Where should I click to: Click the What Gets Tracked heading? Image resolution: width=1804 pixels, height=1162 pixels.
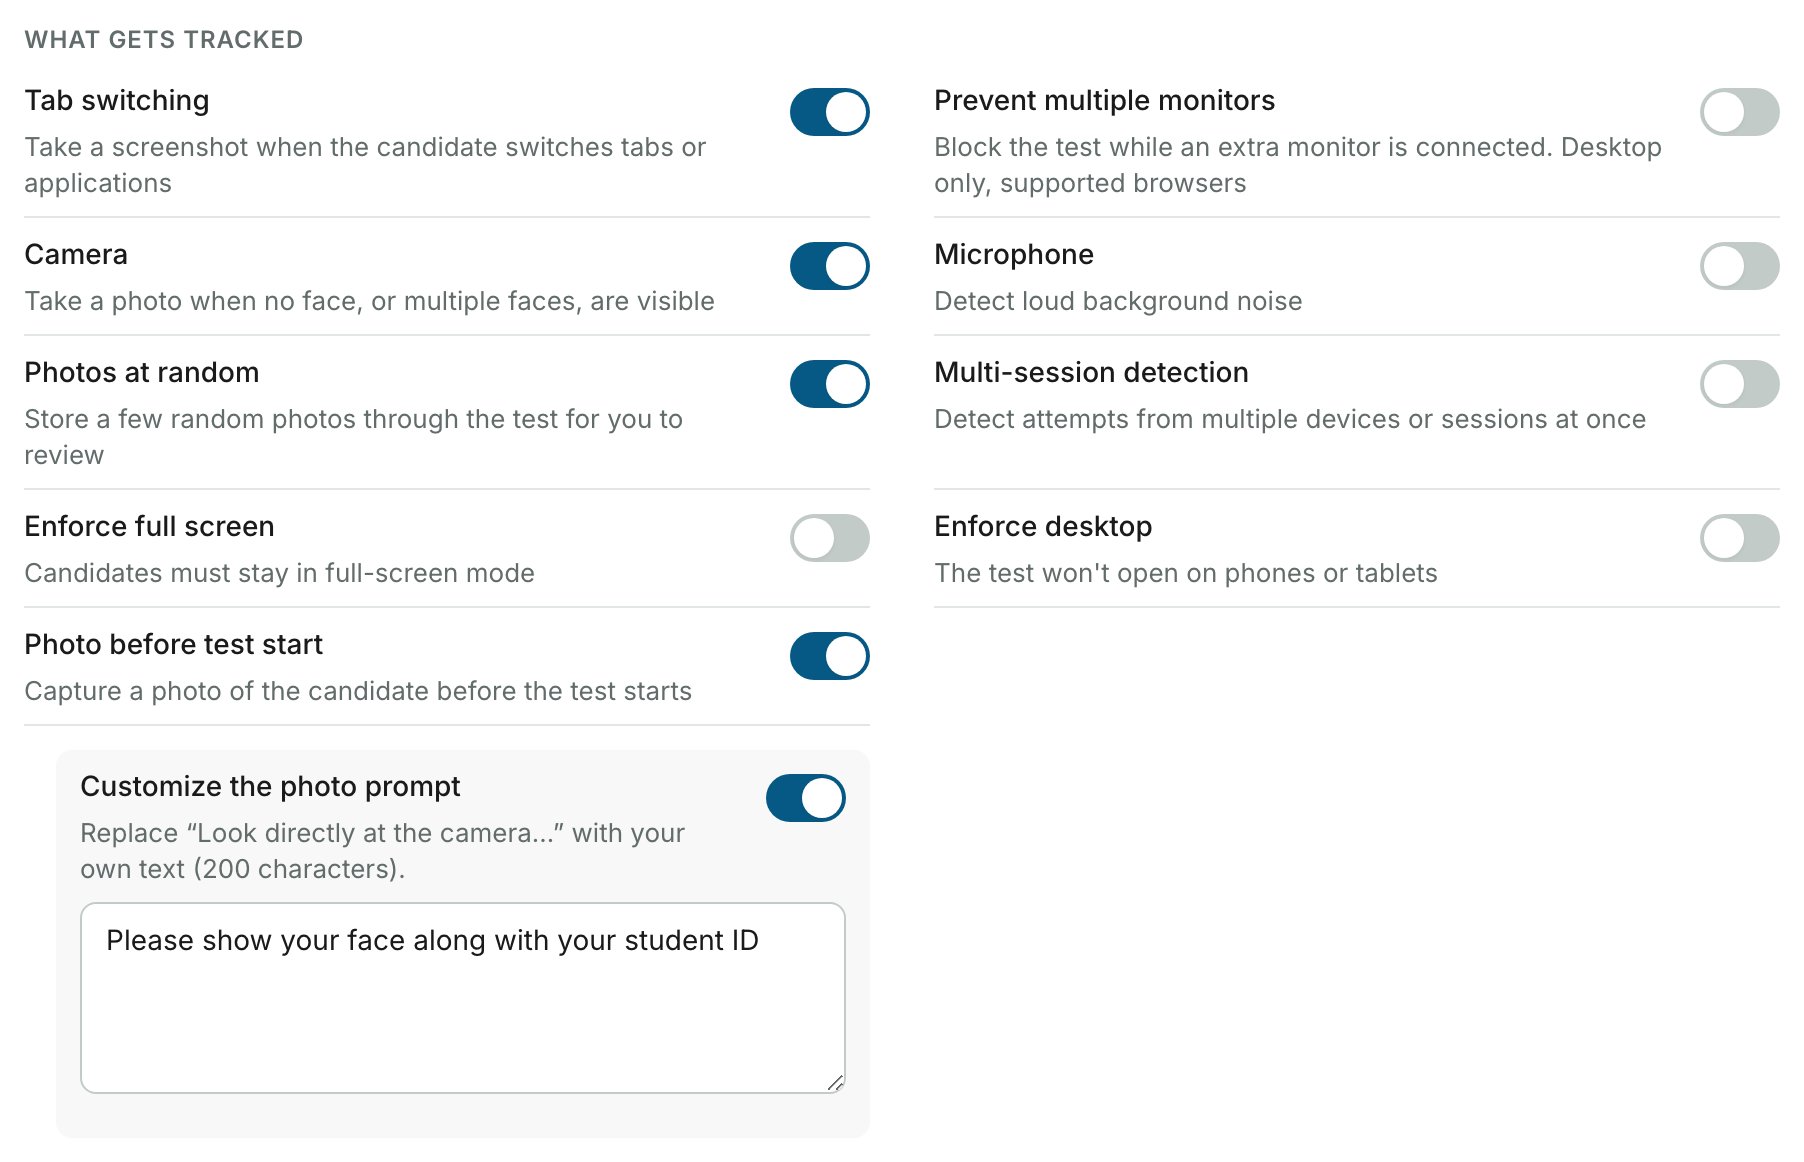click(164, 40)
